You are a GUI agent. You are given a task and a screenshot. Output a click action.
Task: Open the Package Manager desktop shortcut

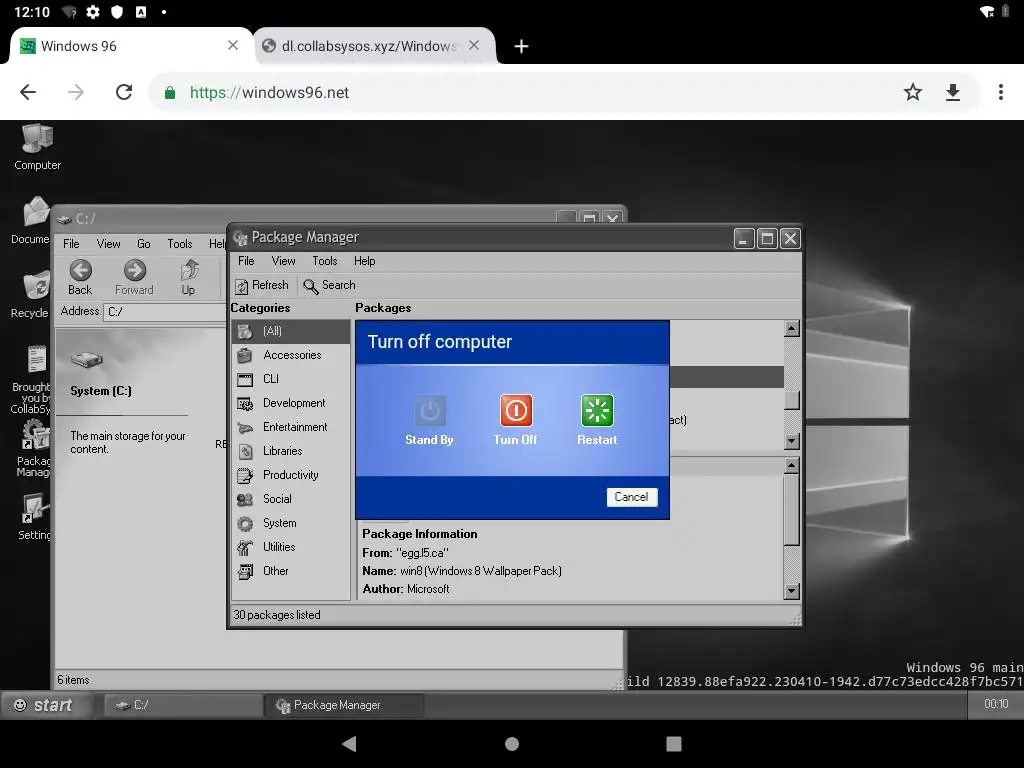(36, 434)
